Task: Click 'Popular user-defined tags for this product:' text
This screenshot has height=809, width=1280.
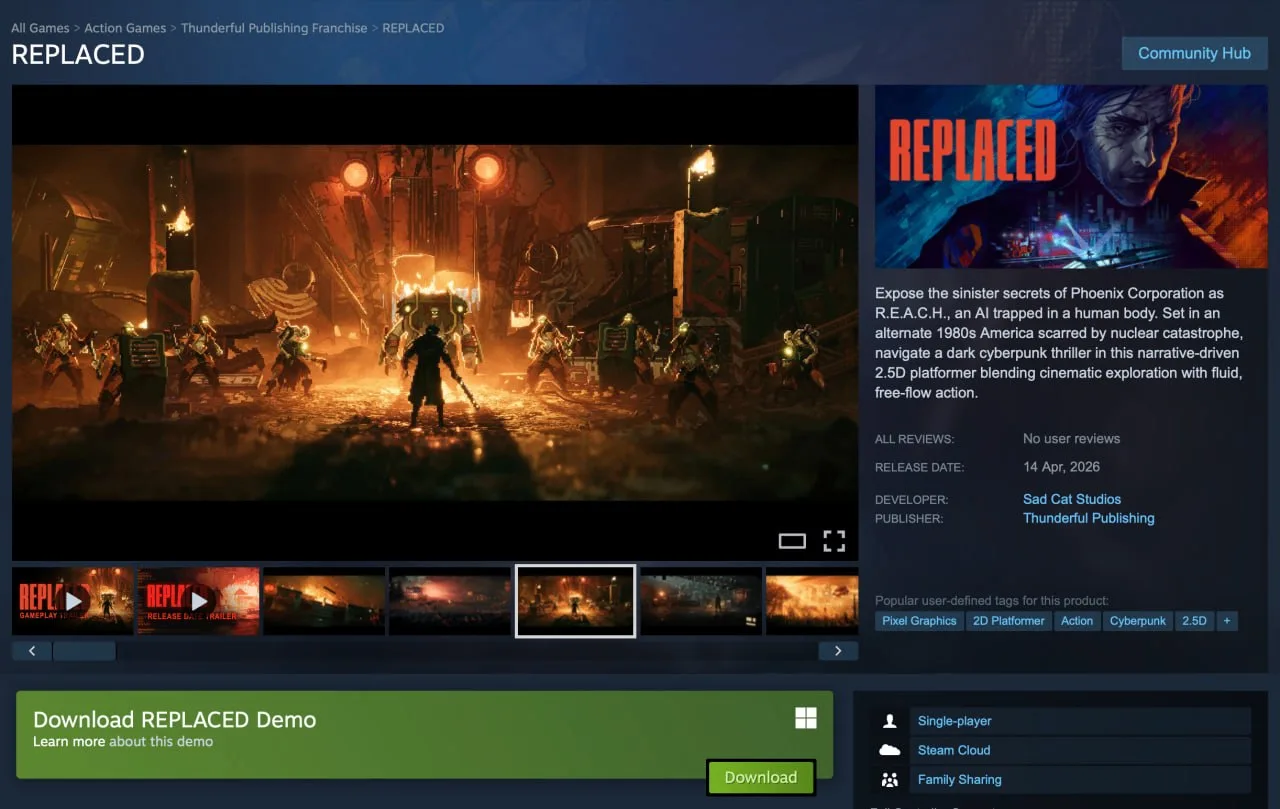Action: [x=992, y=601]
